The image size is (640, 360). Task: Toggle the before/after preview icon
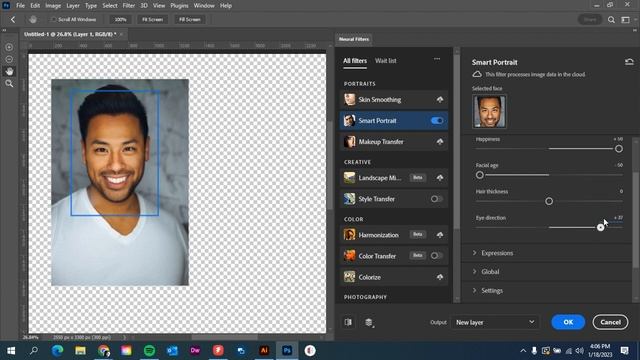[348, 322]
